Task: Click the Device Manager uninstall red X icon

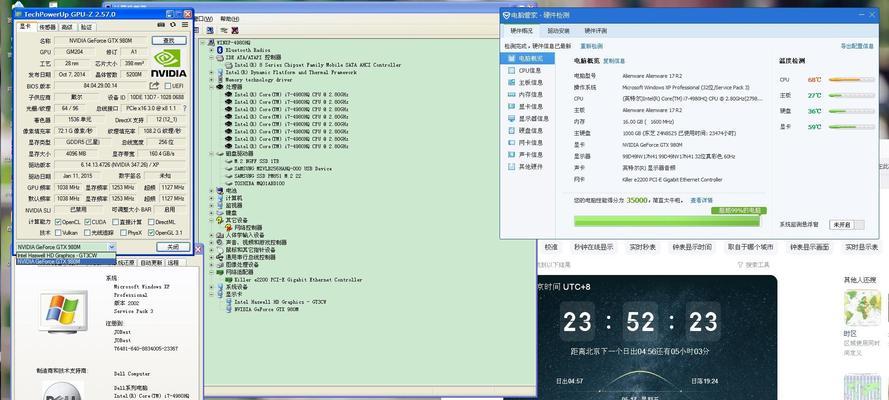Action: [x=235, y=30]
